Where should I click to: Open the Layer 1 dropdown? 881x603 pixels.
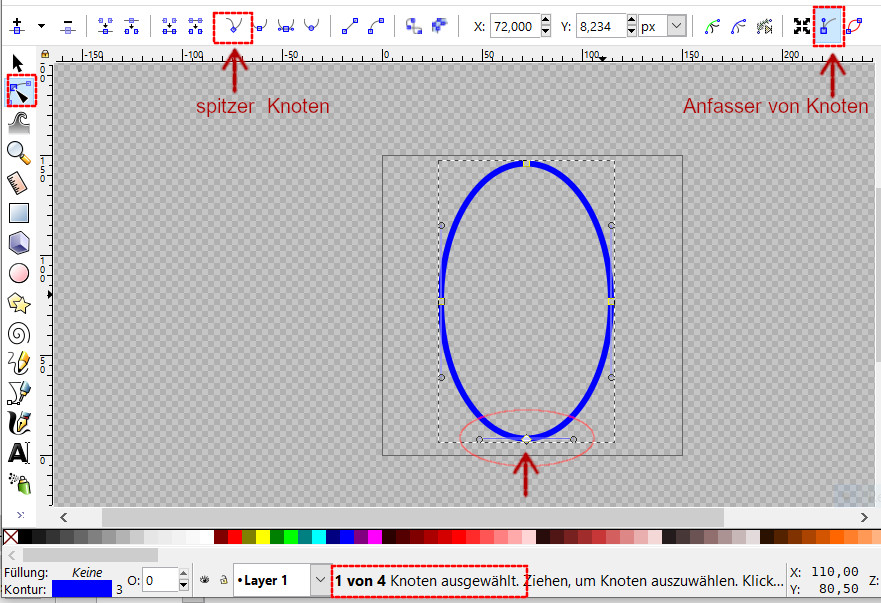coord(320,580)
